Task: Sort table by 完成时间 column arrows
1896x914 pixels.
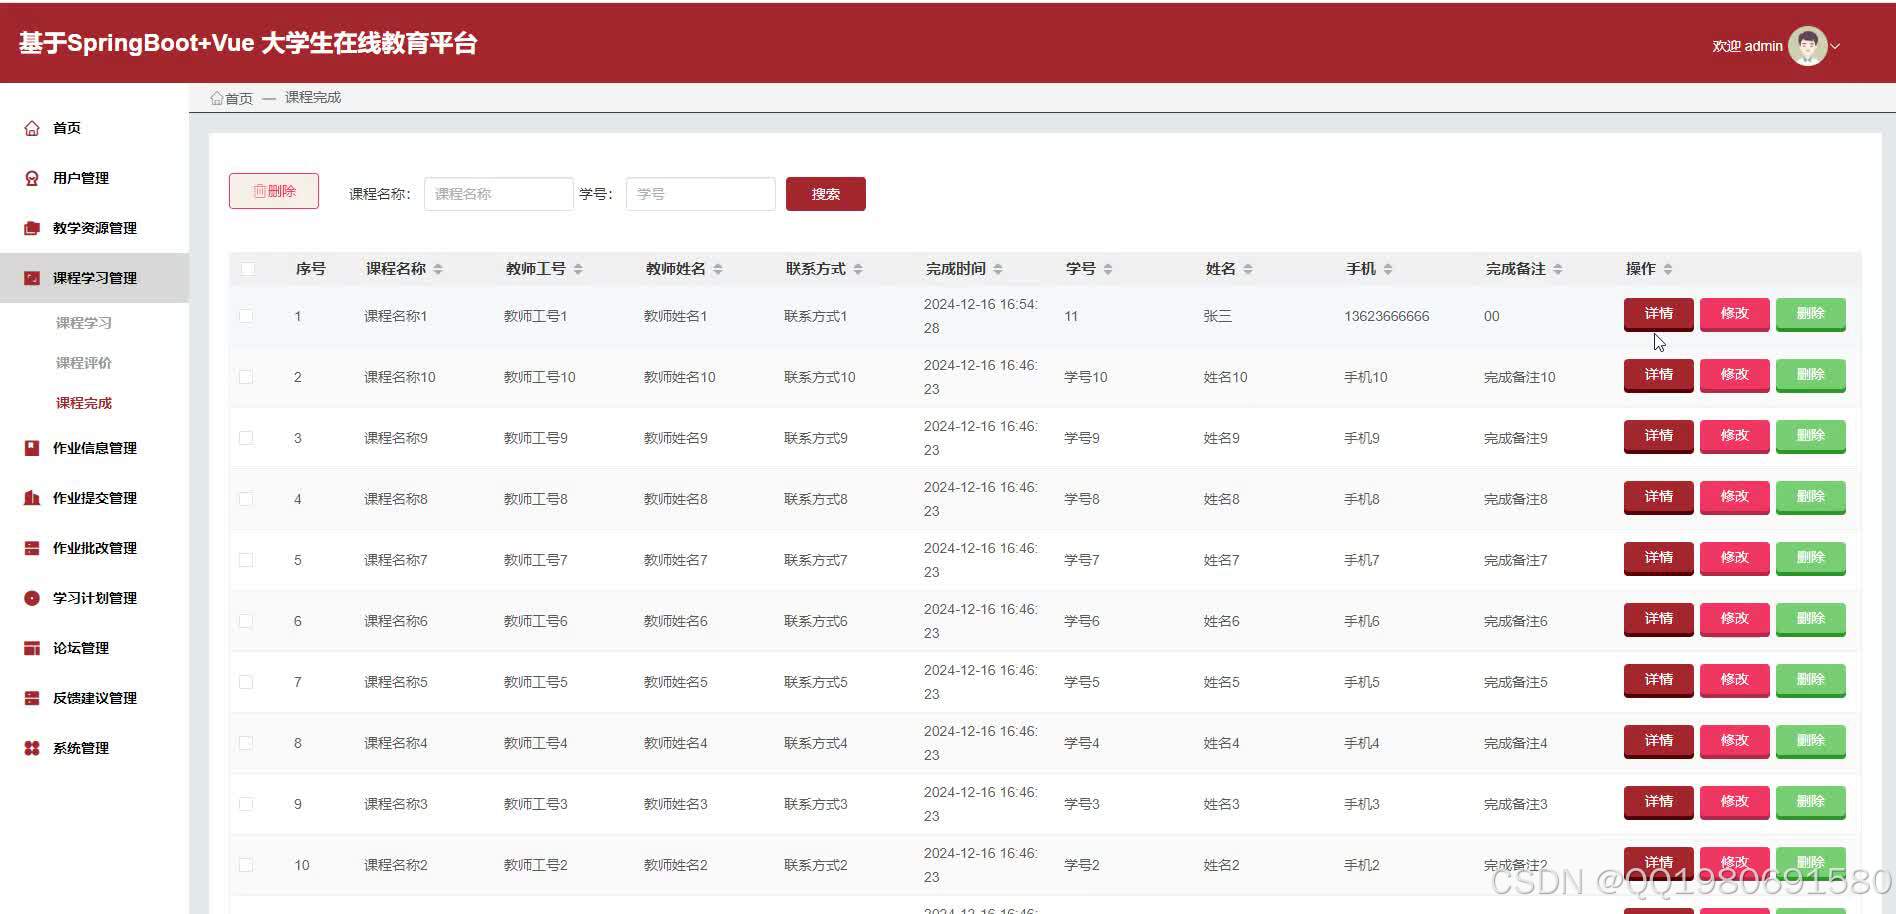Action: [1003, 268]
